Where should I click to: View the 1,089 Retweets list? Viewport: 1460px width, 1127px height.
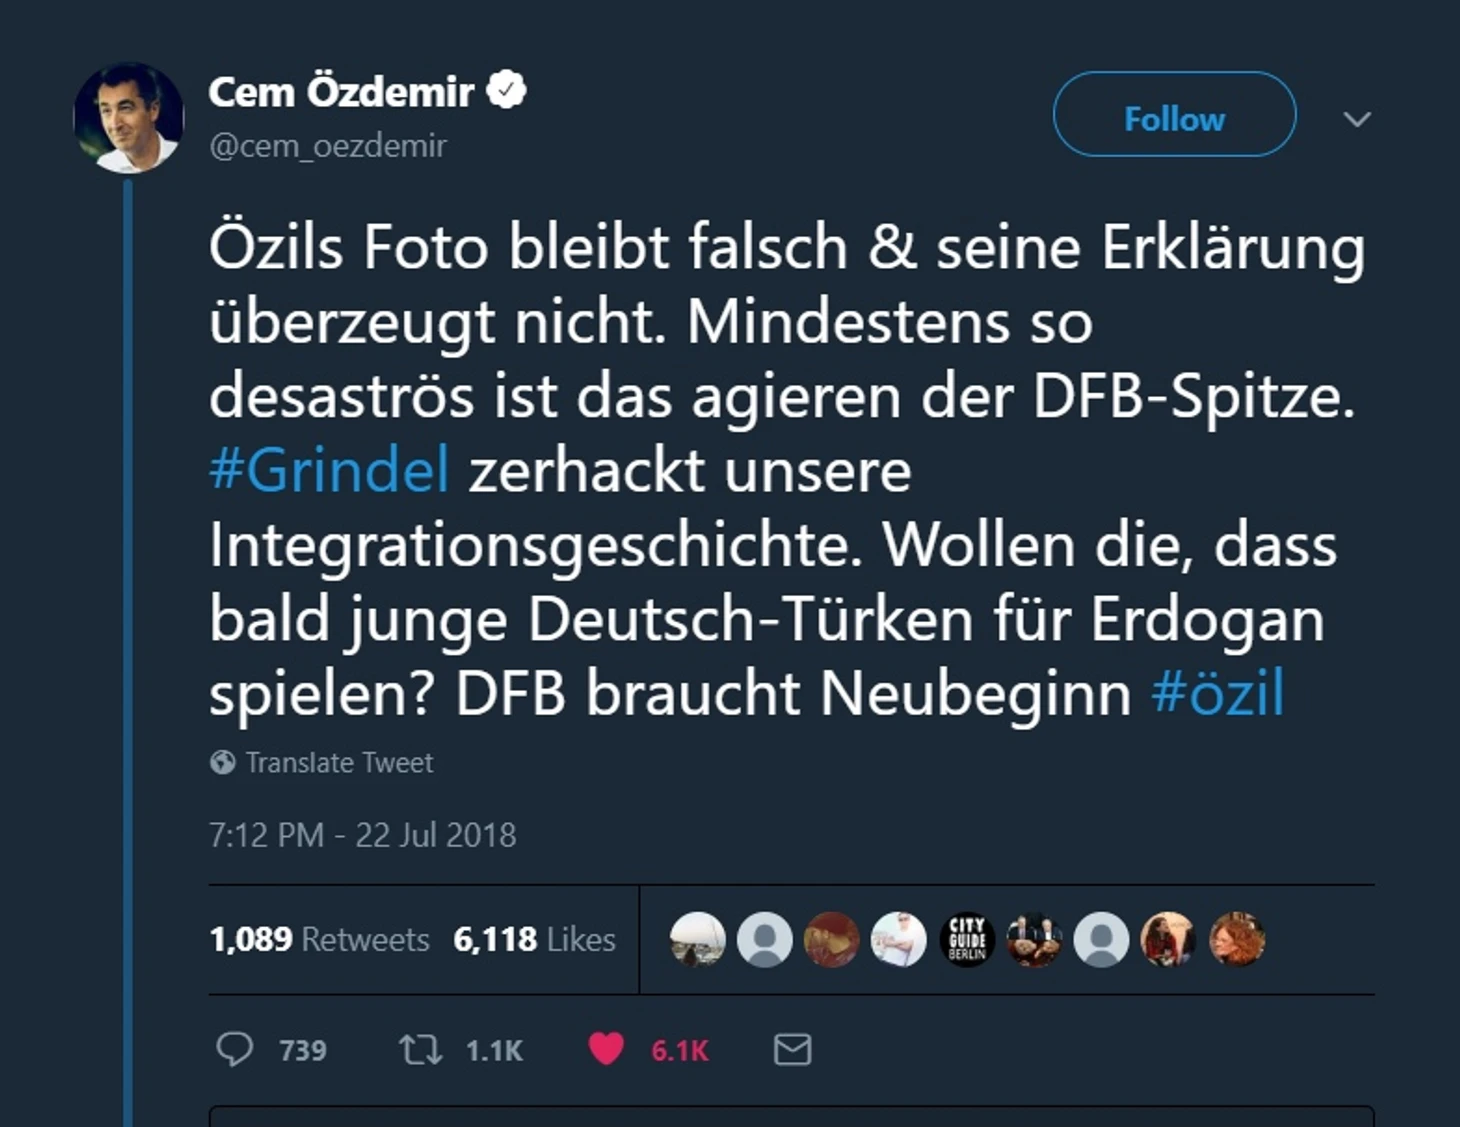(x=319, y=940)
